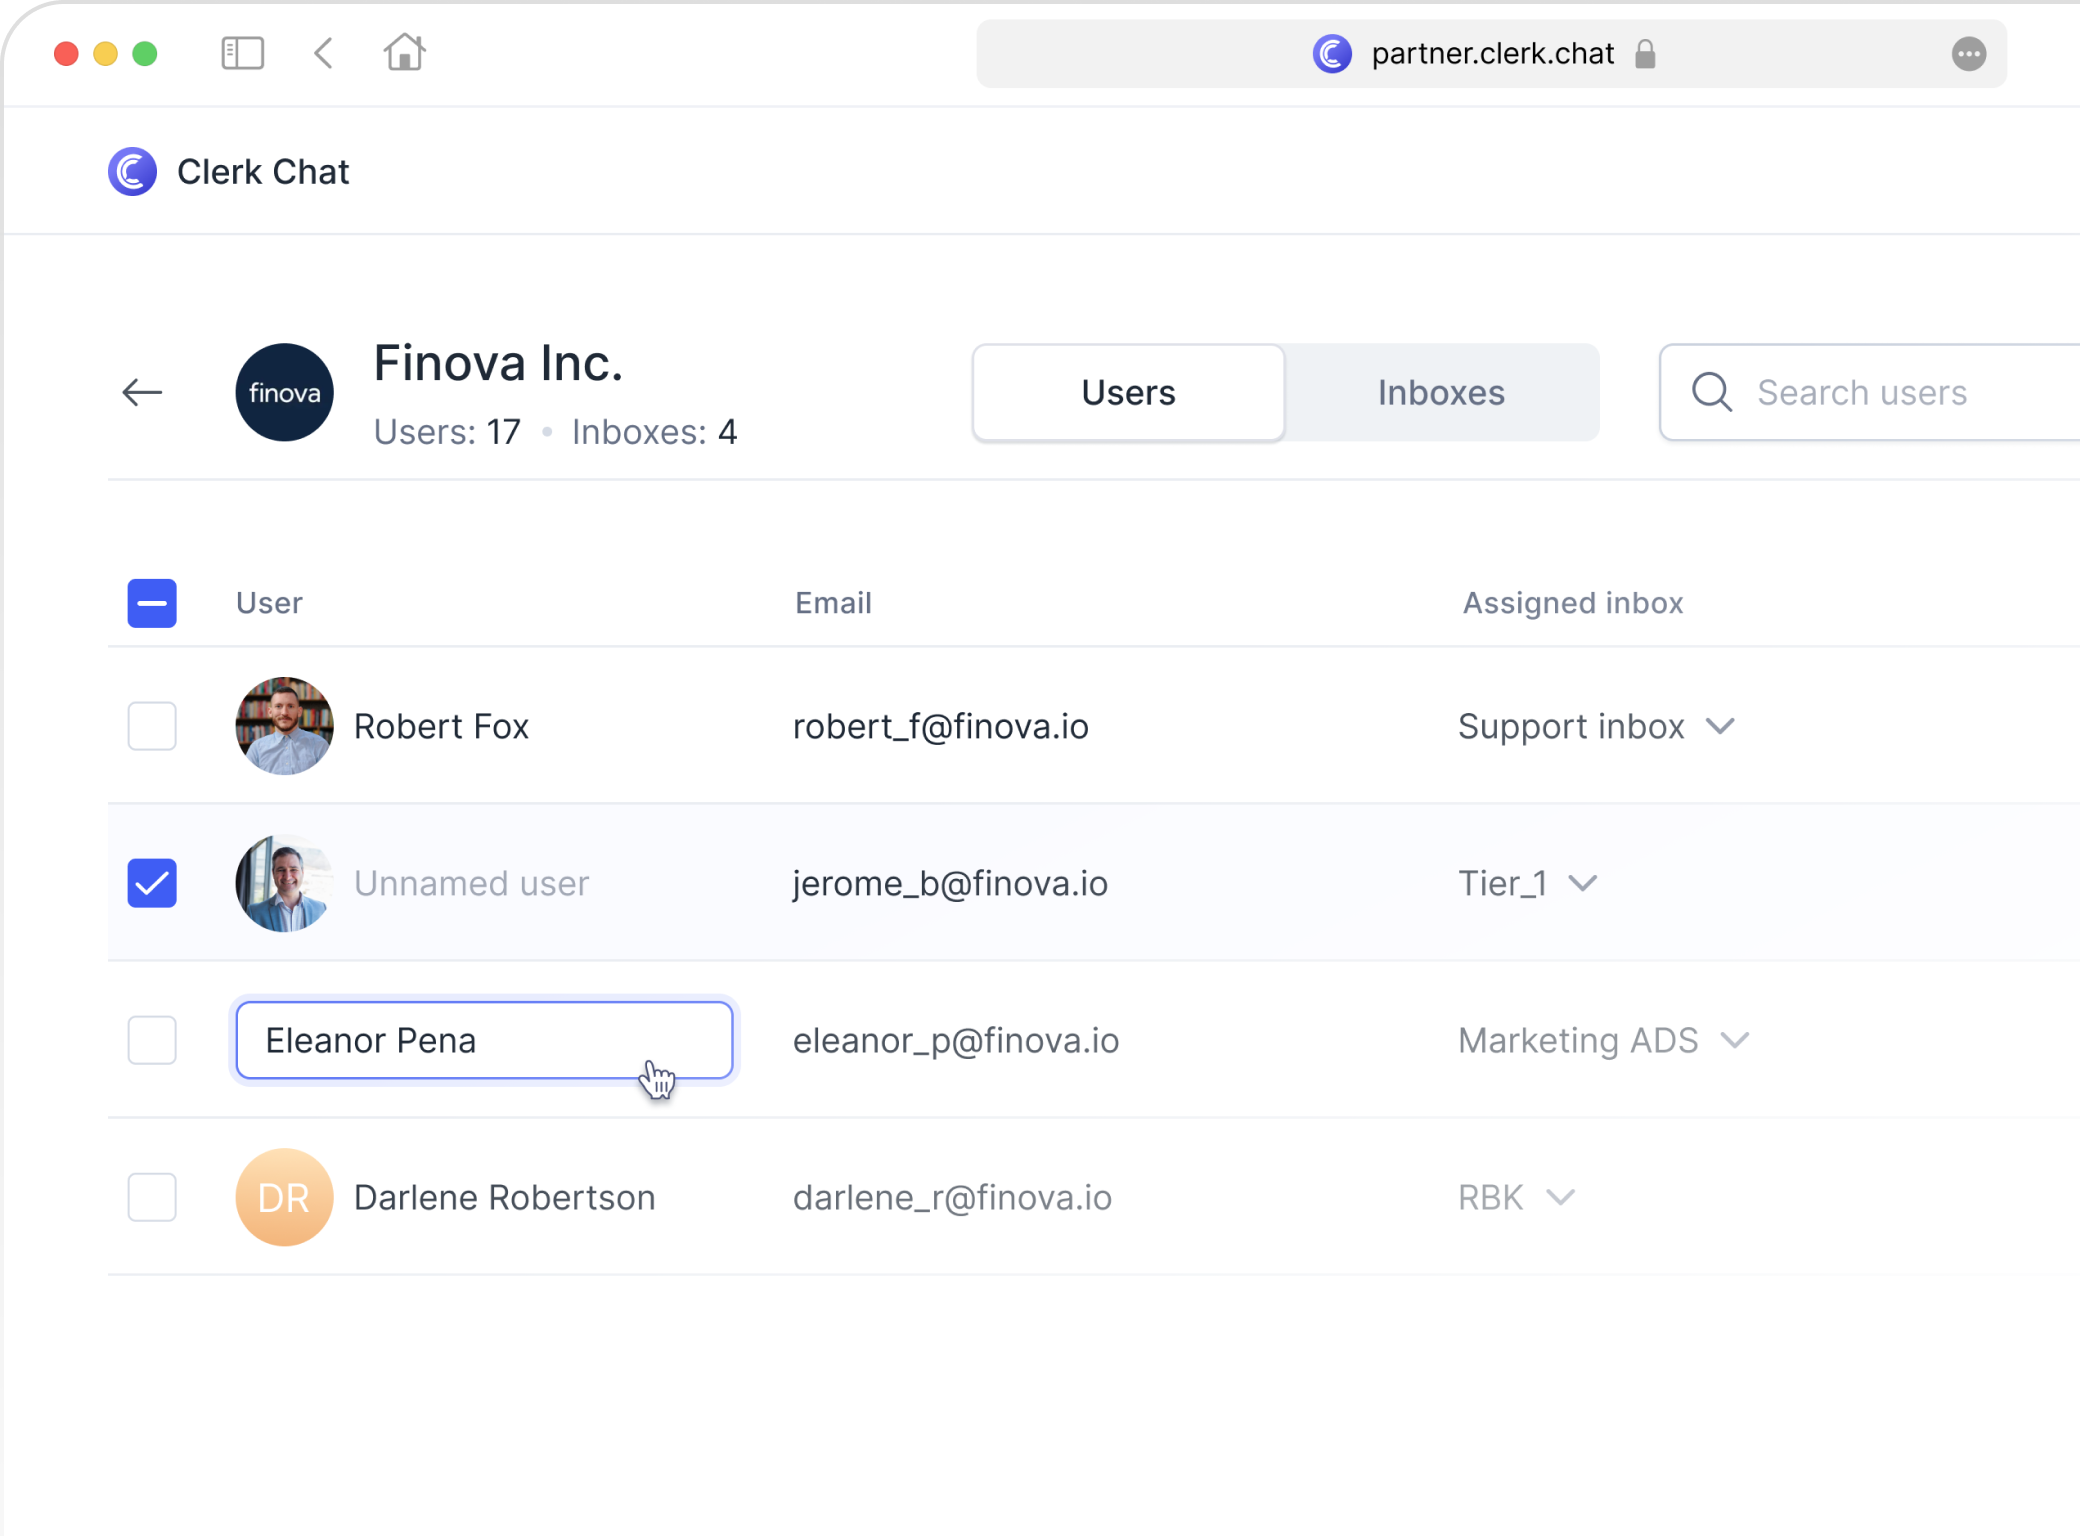Switch to the Inboxes tab
Screen dimensions: 2080x1536
[1440, 392]
